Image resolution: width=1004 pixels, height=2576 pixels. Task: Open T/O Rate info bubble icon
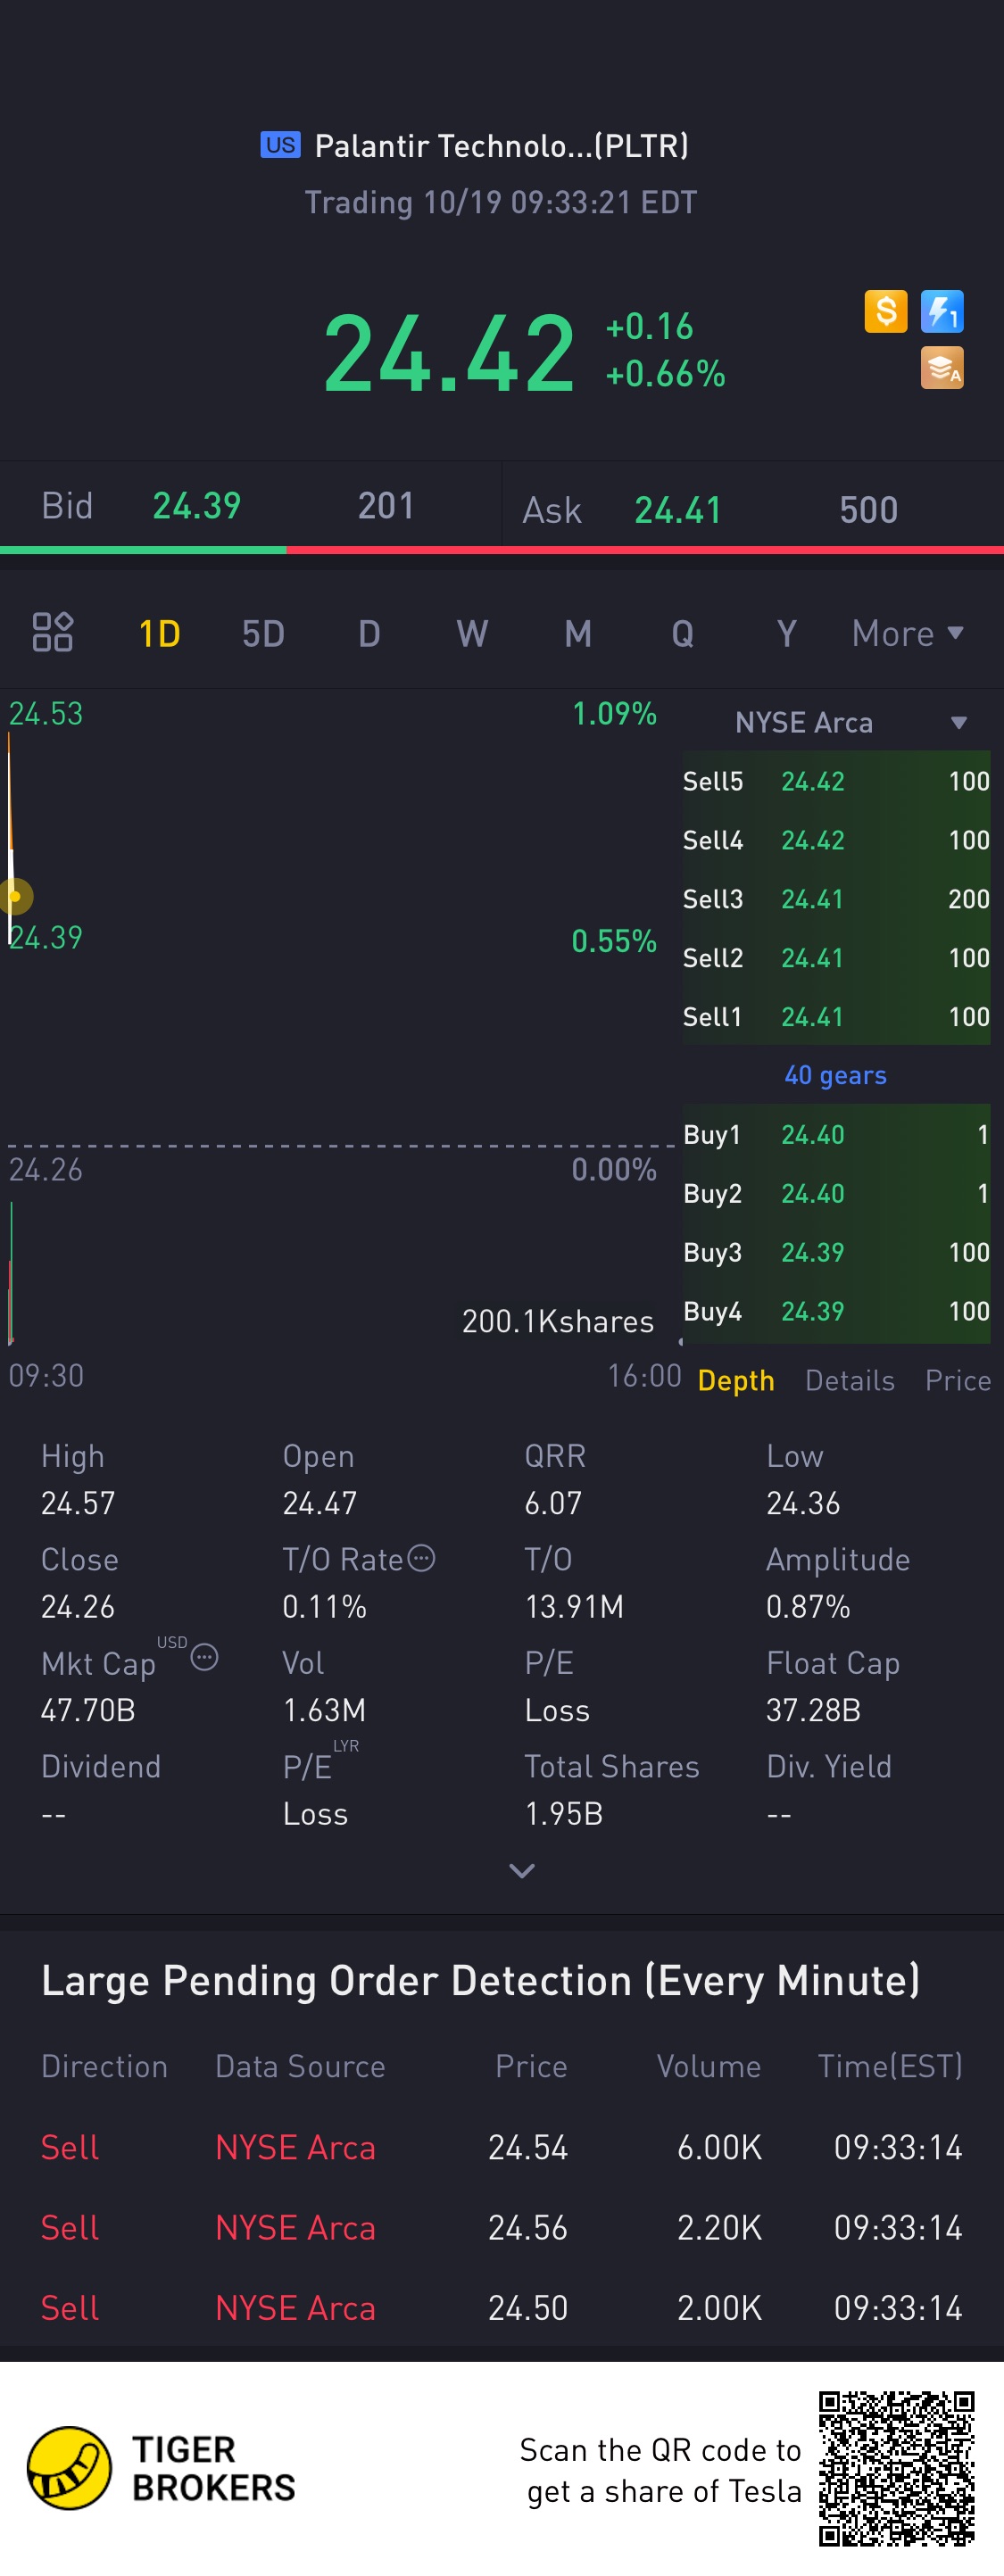421,1558
